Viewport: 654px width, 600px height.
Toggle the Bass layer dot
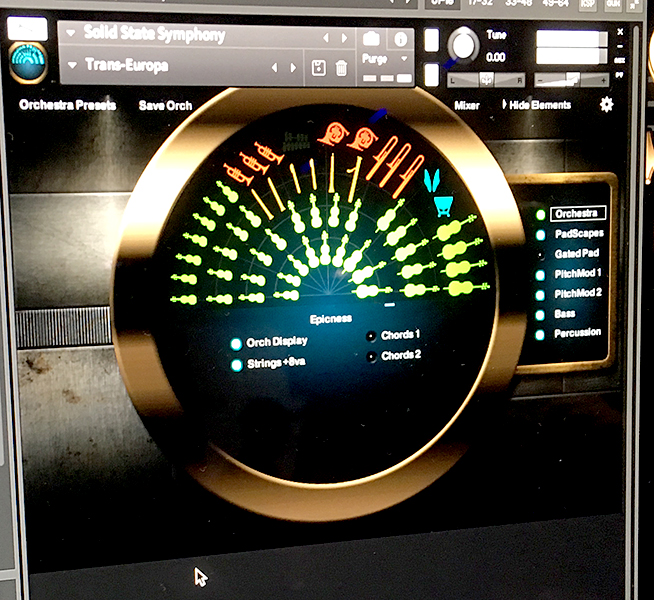point(540,315)
